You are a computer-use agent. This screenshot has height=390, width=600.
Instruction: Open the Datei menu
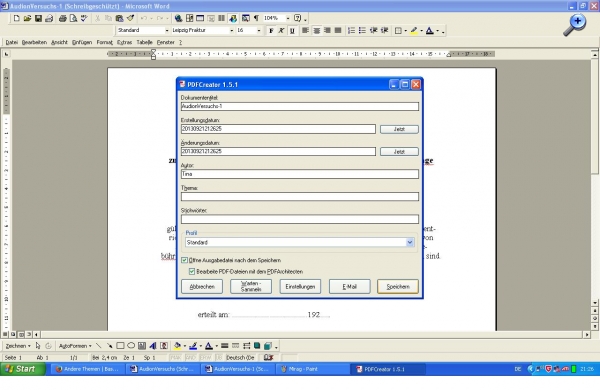click(x=11, y=42)
